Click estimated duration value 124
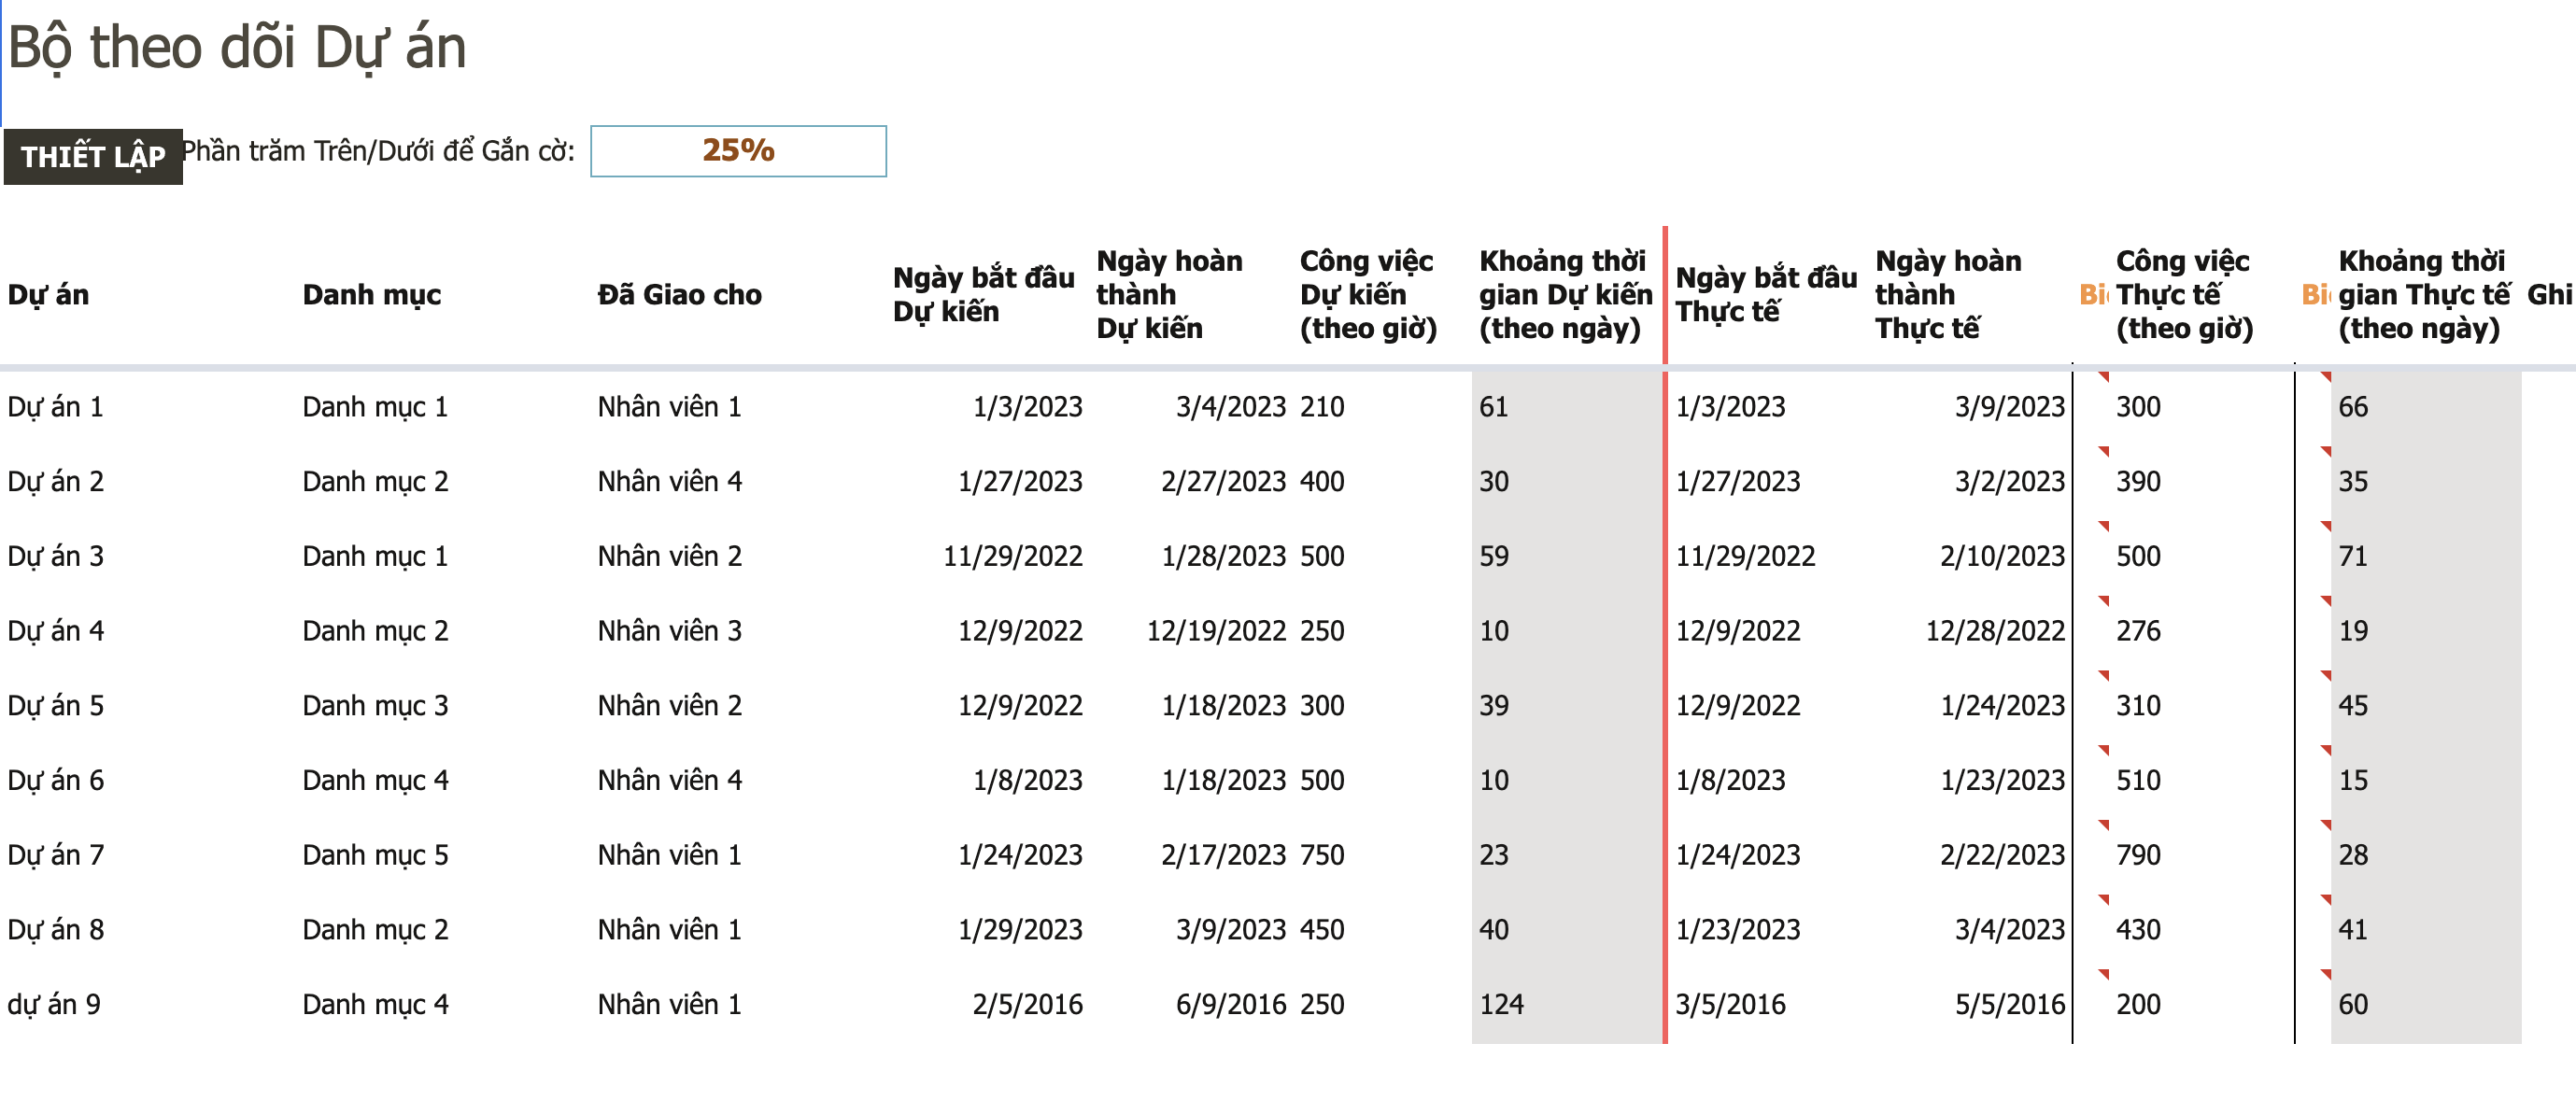The width and height of the screenshot is (2576, 1100). [x=1502, y=1004]
